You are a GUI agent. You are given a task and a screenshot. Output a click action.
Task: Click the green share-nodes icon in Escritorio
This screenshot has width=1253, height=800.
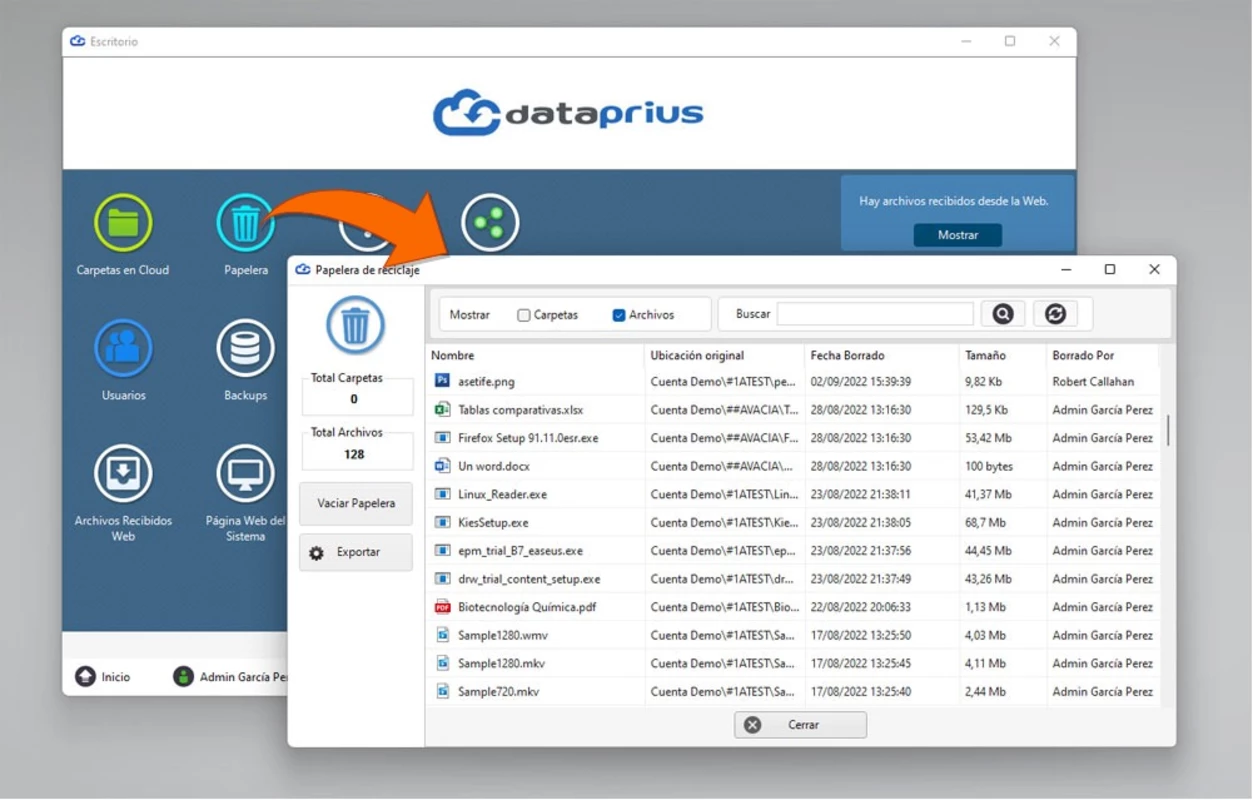click(x=490, y=222)
